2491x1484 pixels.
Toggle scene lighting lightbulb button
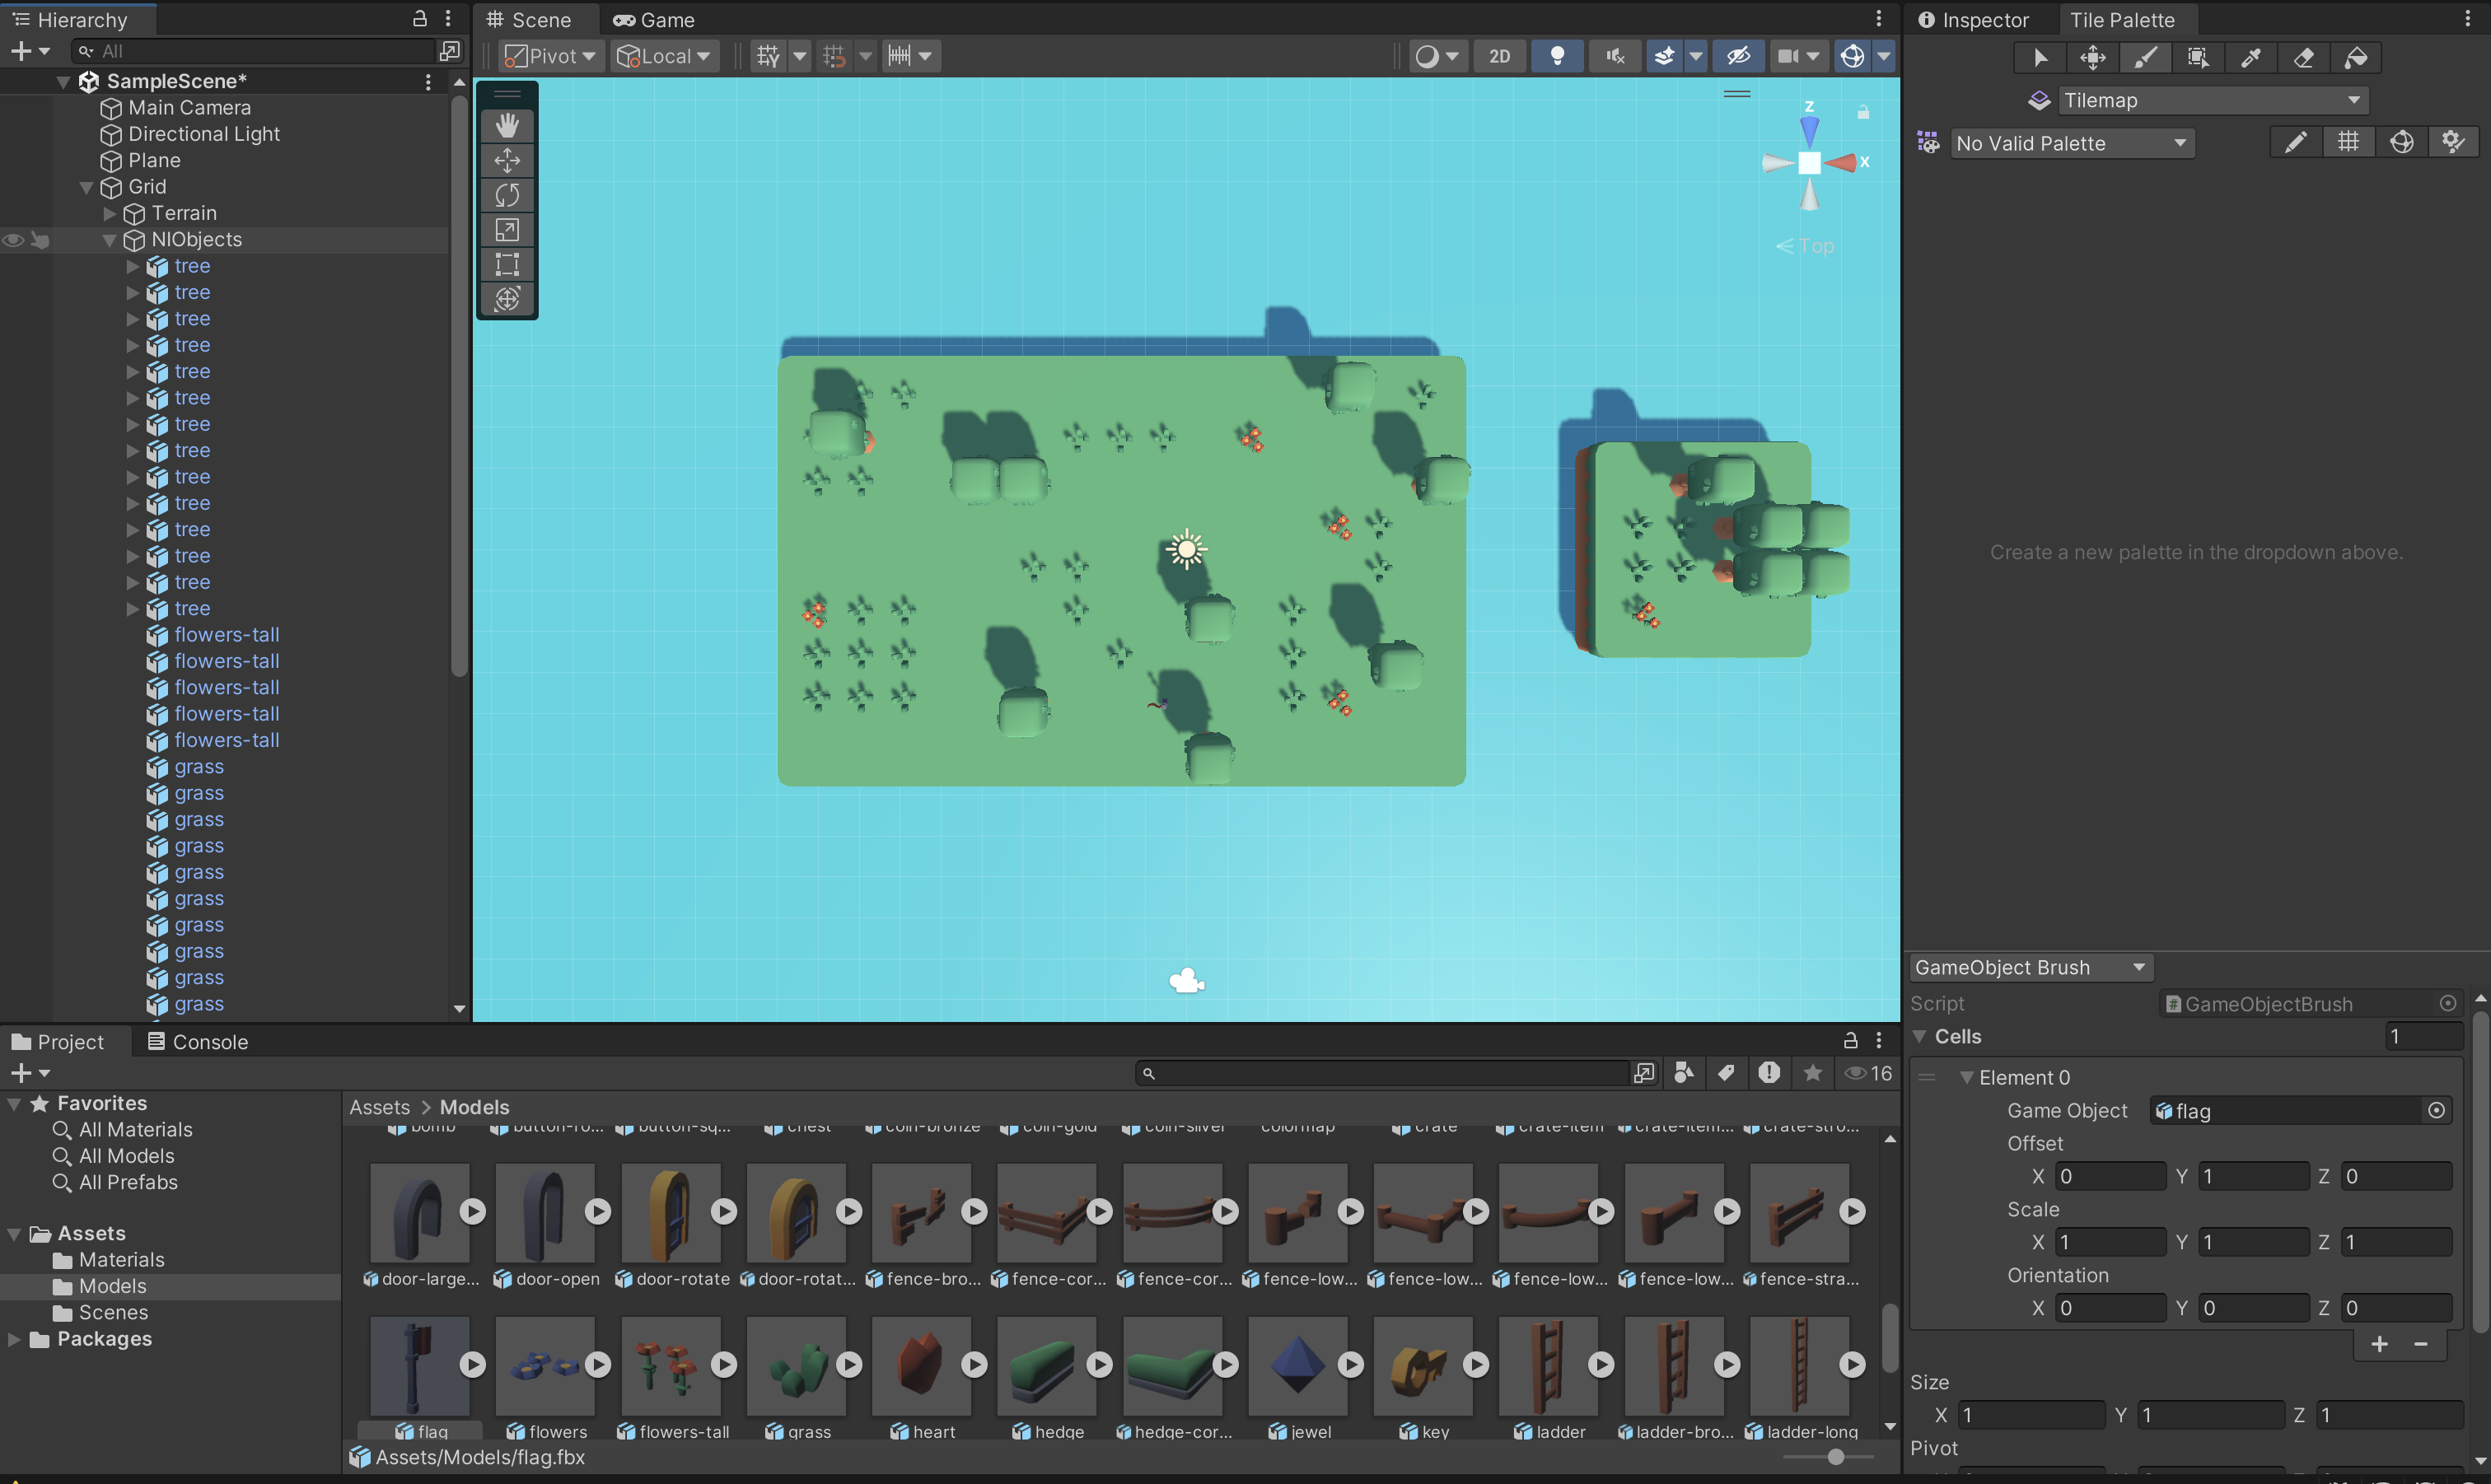pos(1556,56)
